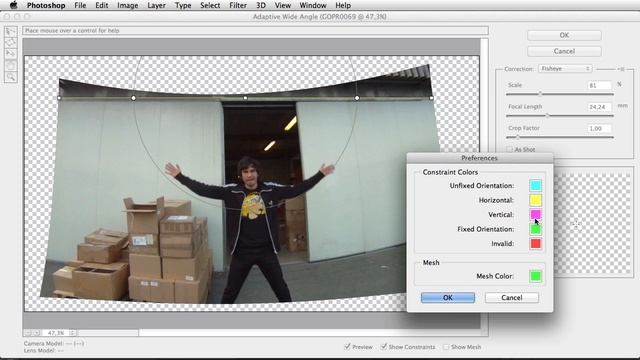
Task: Select the Hand tool
Action: (11, 65)
